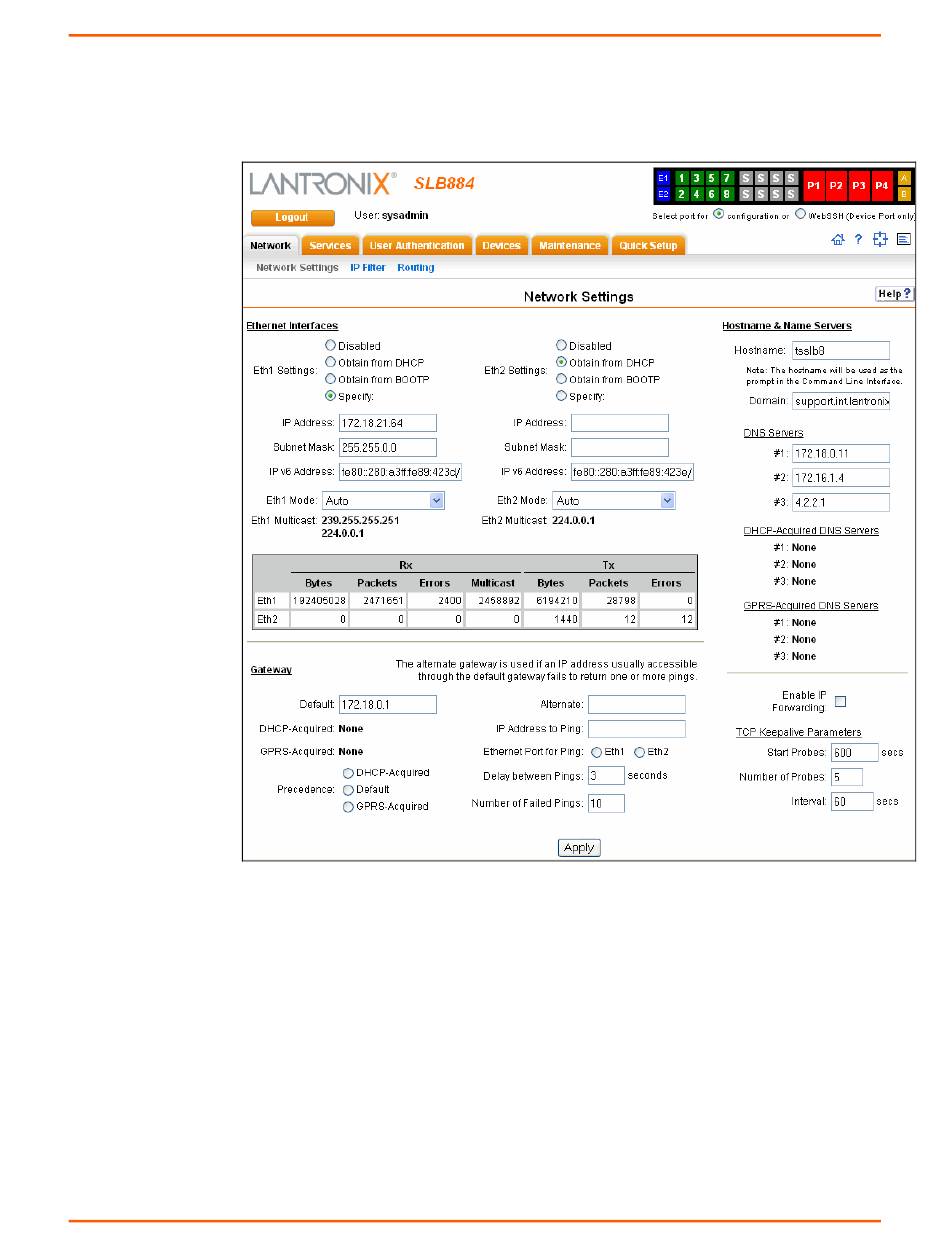Enable the IP Forwarding checkbox
This screenshot has height=1260, width=950.
click(x=840, y=701)
